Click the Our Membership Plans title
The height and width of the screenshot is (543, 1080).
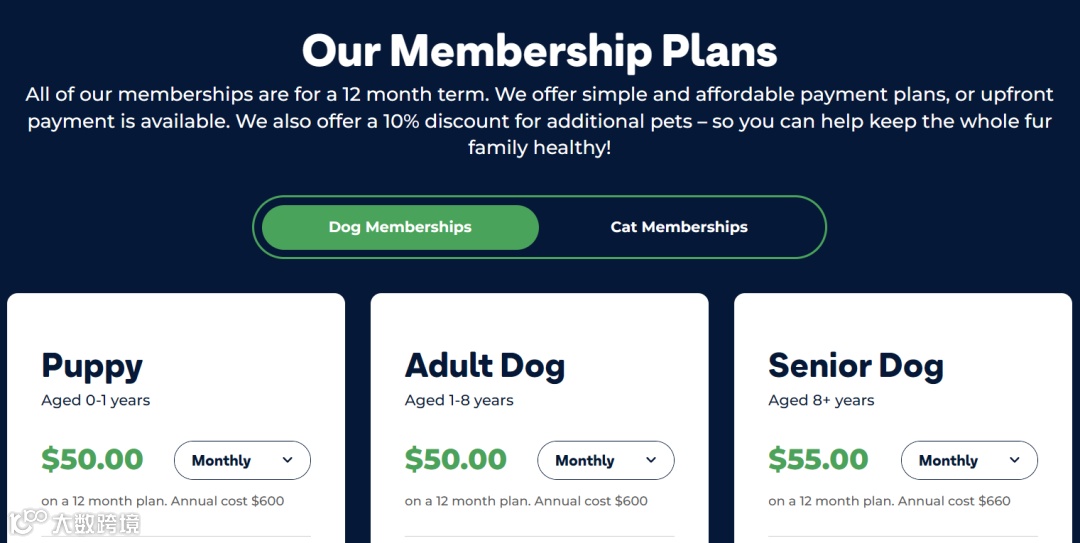coord(540,50)
